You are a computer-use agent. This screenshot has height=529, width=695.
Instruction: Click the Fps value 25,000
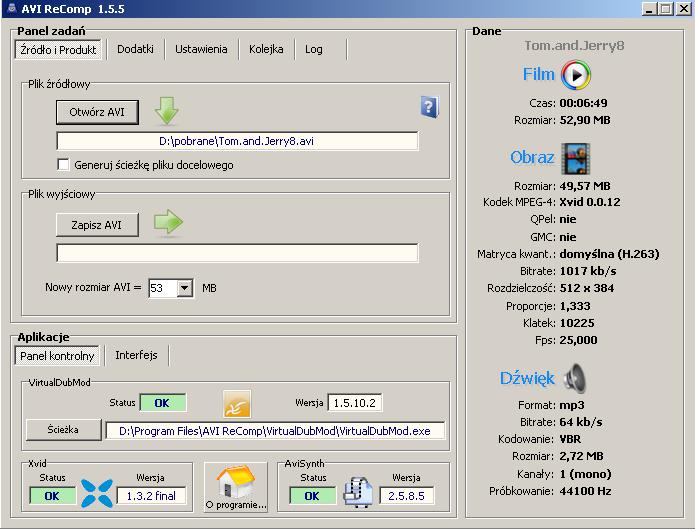[578, 340]
